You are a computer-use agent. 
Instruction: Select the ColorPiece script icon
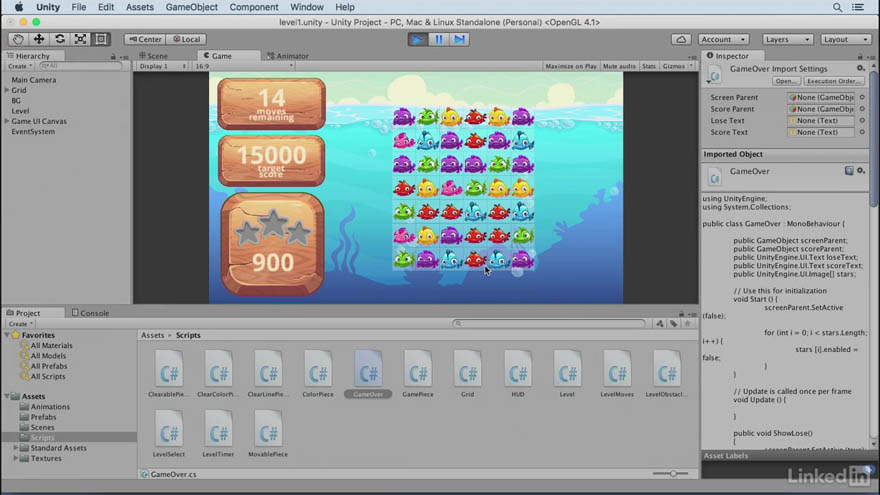[x=318, y=370]
